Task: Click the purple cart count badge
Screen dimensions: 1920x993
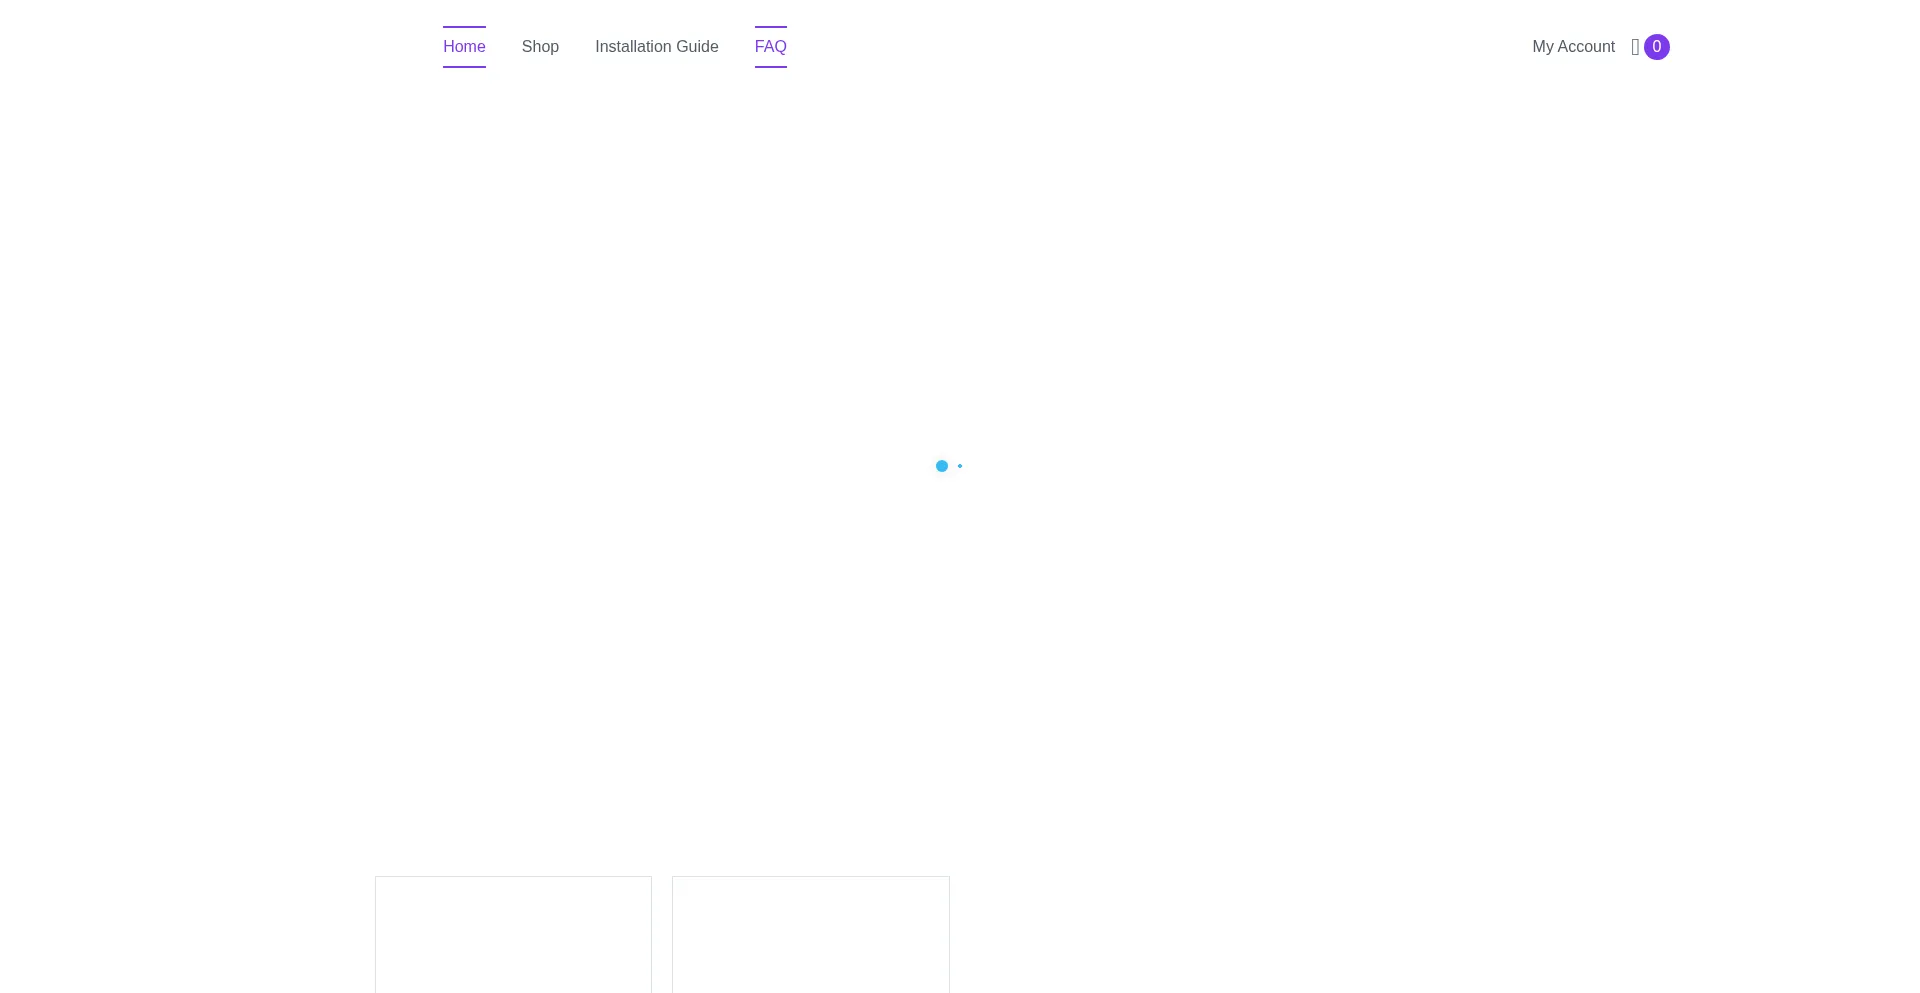Action: [x=1657, y=47]
